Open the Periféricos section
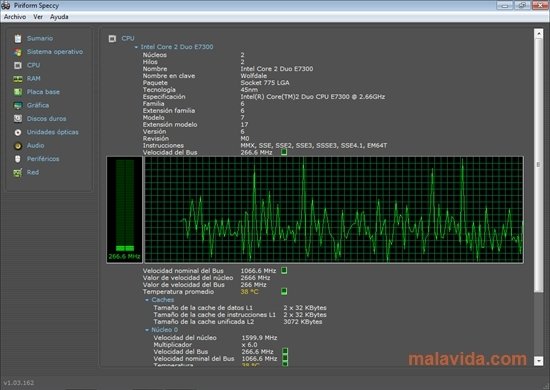 point(43,159)
